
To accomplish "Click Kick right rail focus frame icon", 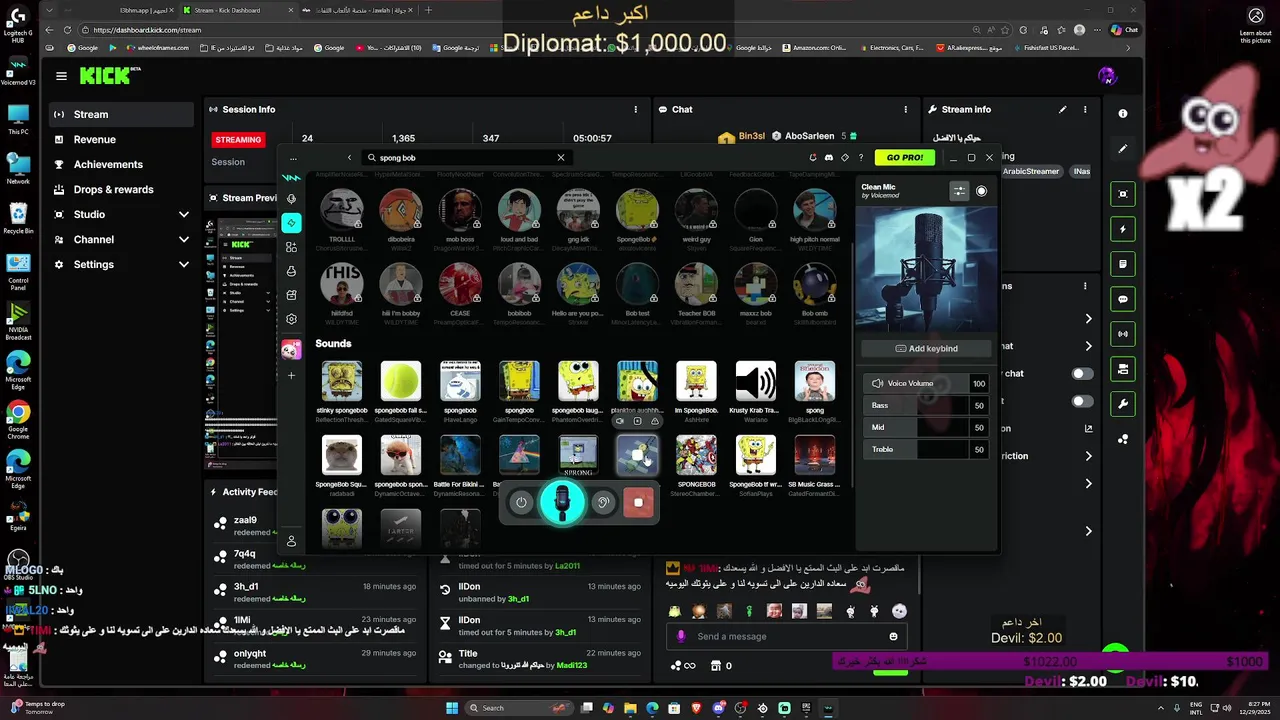I will tap(1123, 194).
